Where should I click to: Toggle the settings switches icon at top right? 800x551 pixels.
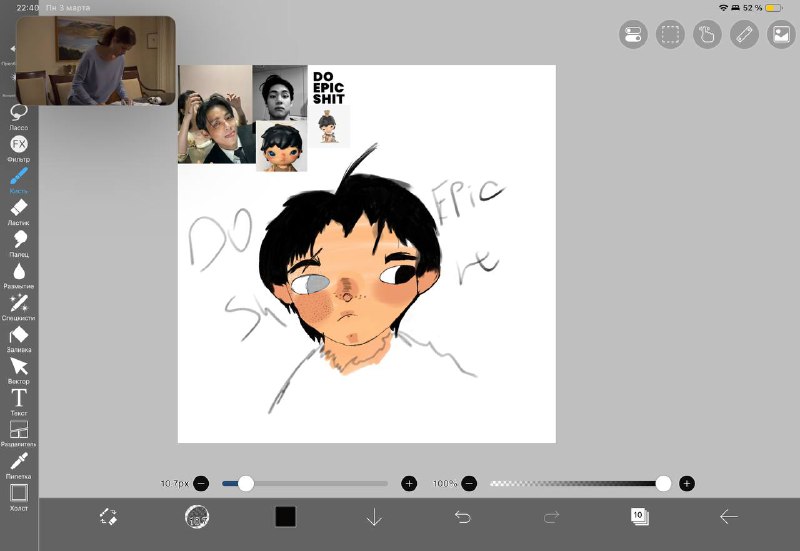[633, 35]
